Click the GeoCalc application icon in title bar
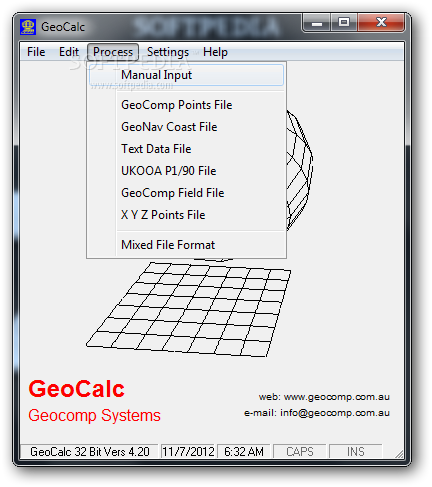 28,27
